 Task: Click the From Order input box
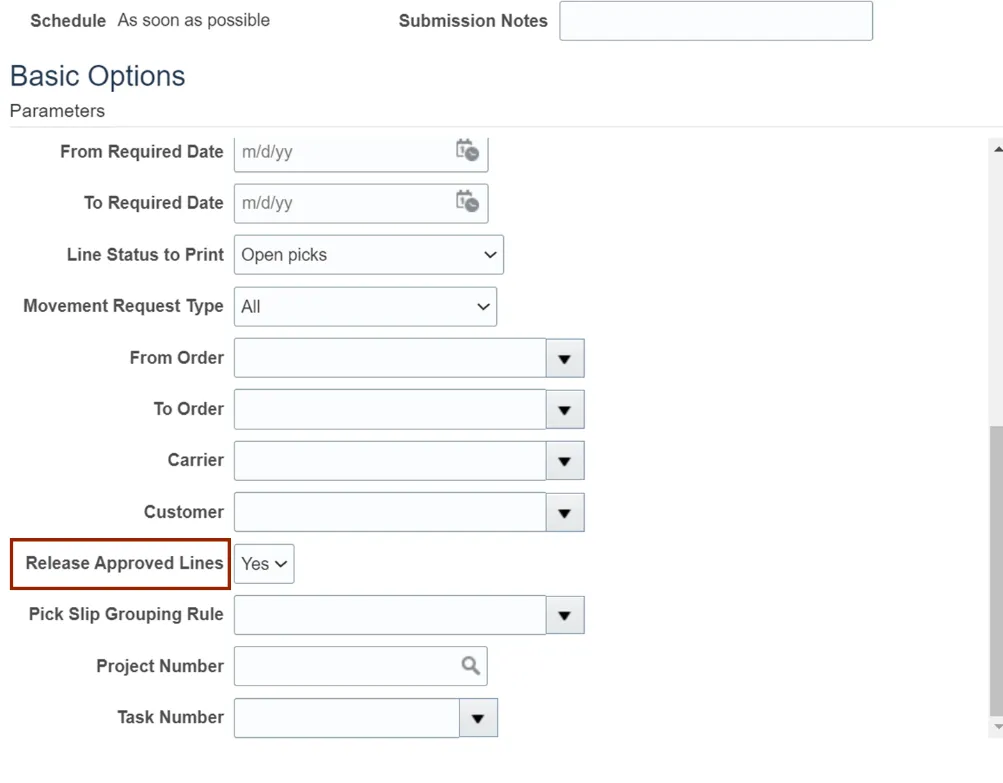[x=390, y=358]
